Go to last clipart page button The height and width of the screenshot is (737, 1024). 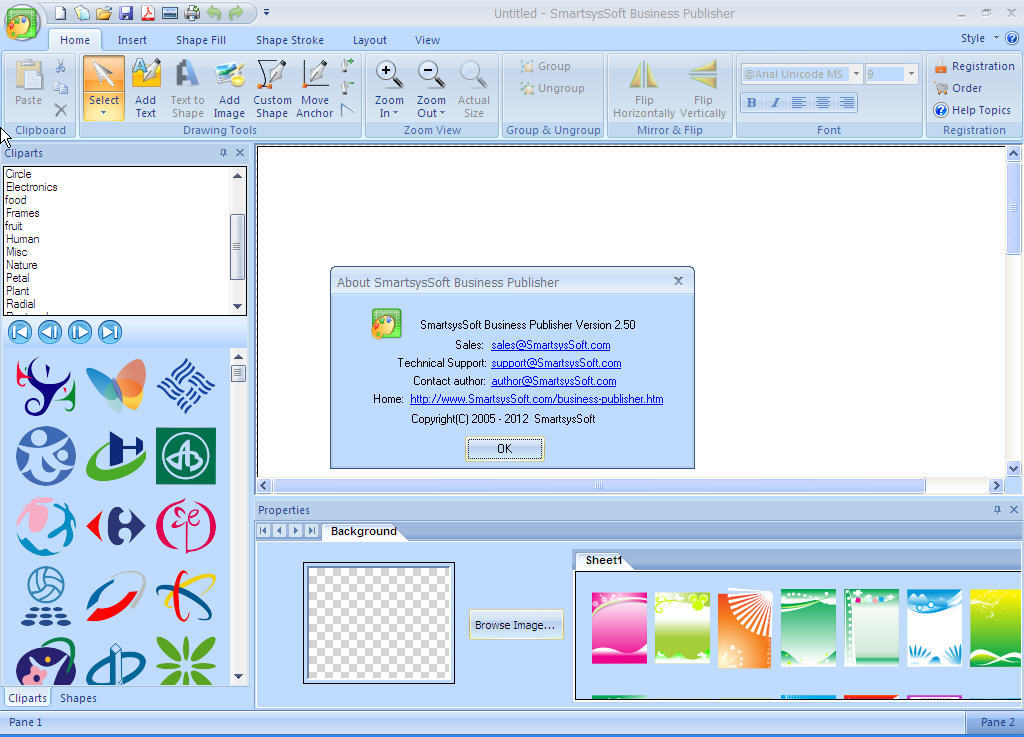coord(110,332)
